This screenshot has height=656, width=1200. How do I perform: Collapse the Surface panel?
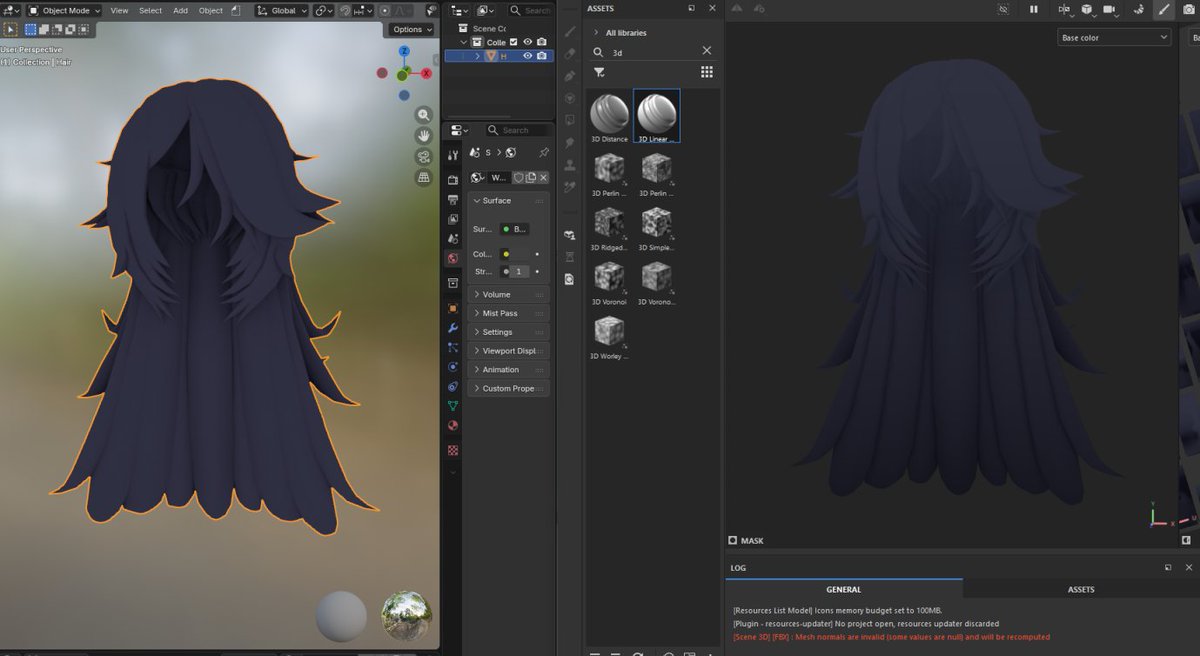coord(508,200)
